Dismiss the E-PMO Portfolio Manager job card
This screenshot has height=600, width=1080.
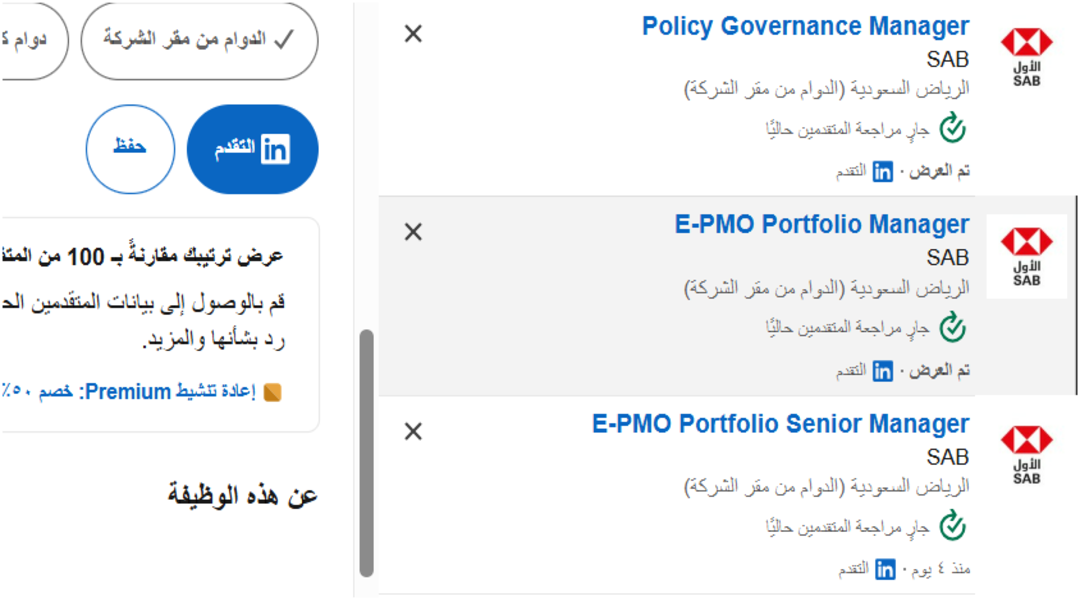pos(413,232)
